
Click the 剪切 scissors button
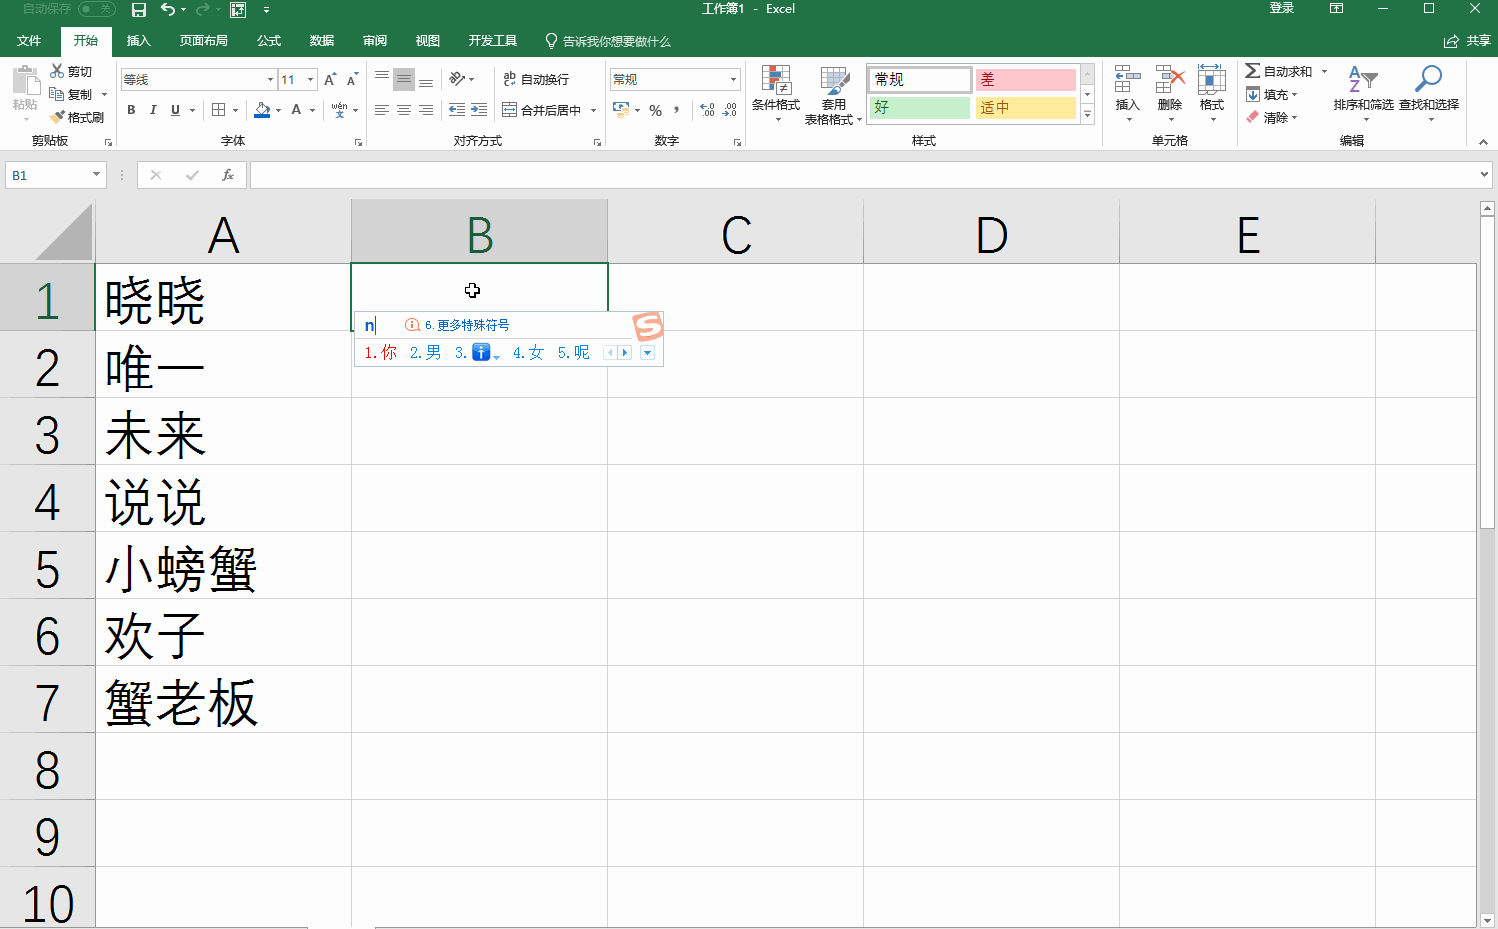[71, 71]
